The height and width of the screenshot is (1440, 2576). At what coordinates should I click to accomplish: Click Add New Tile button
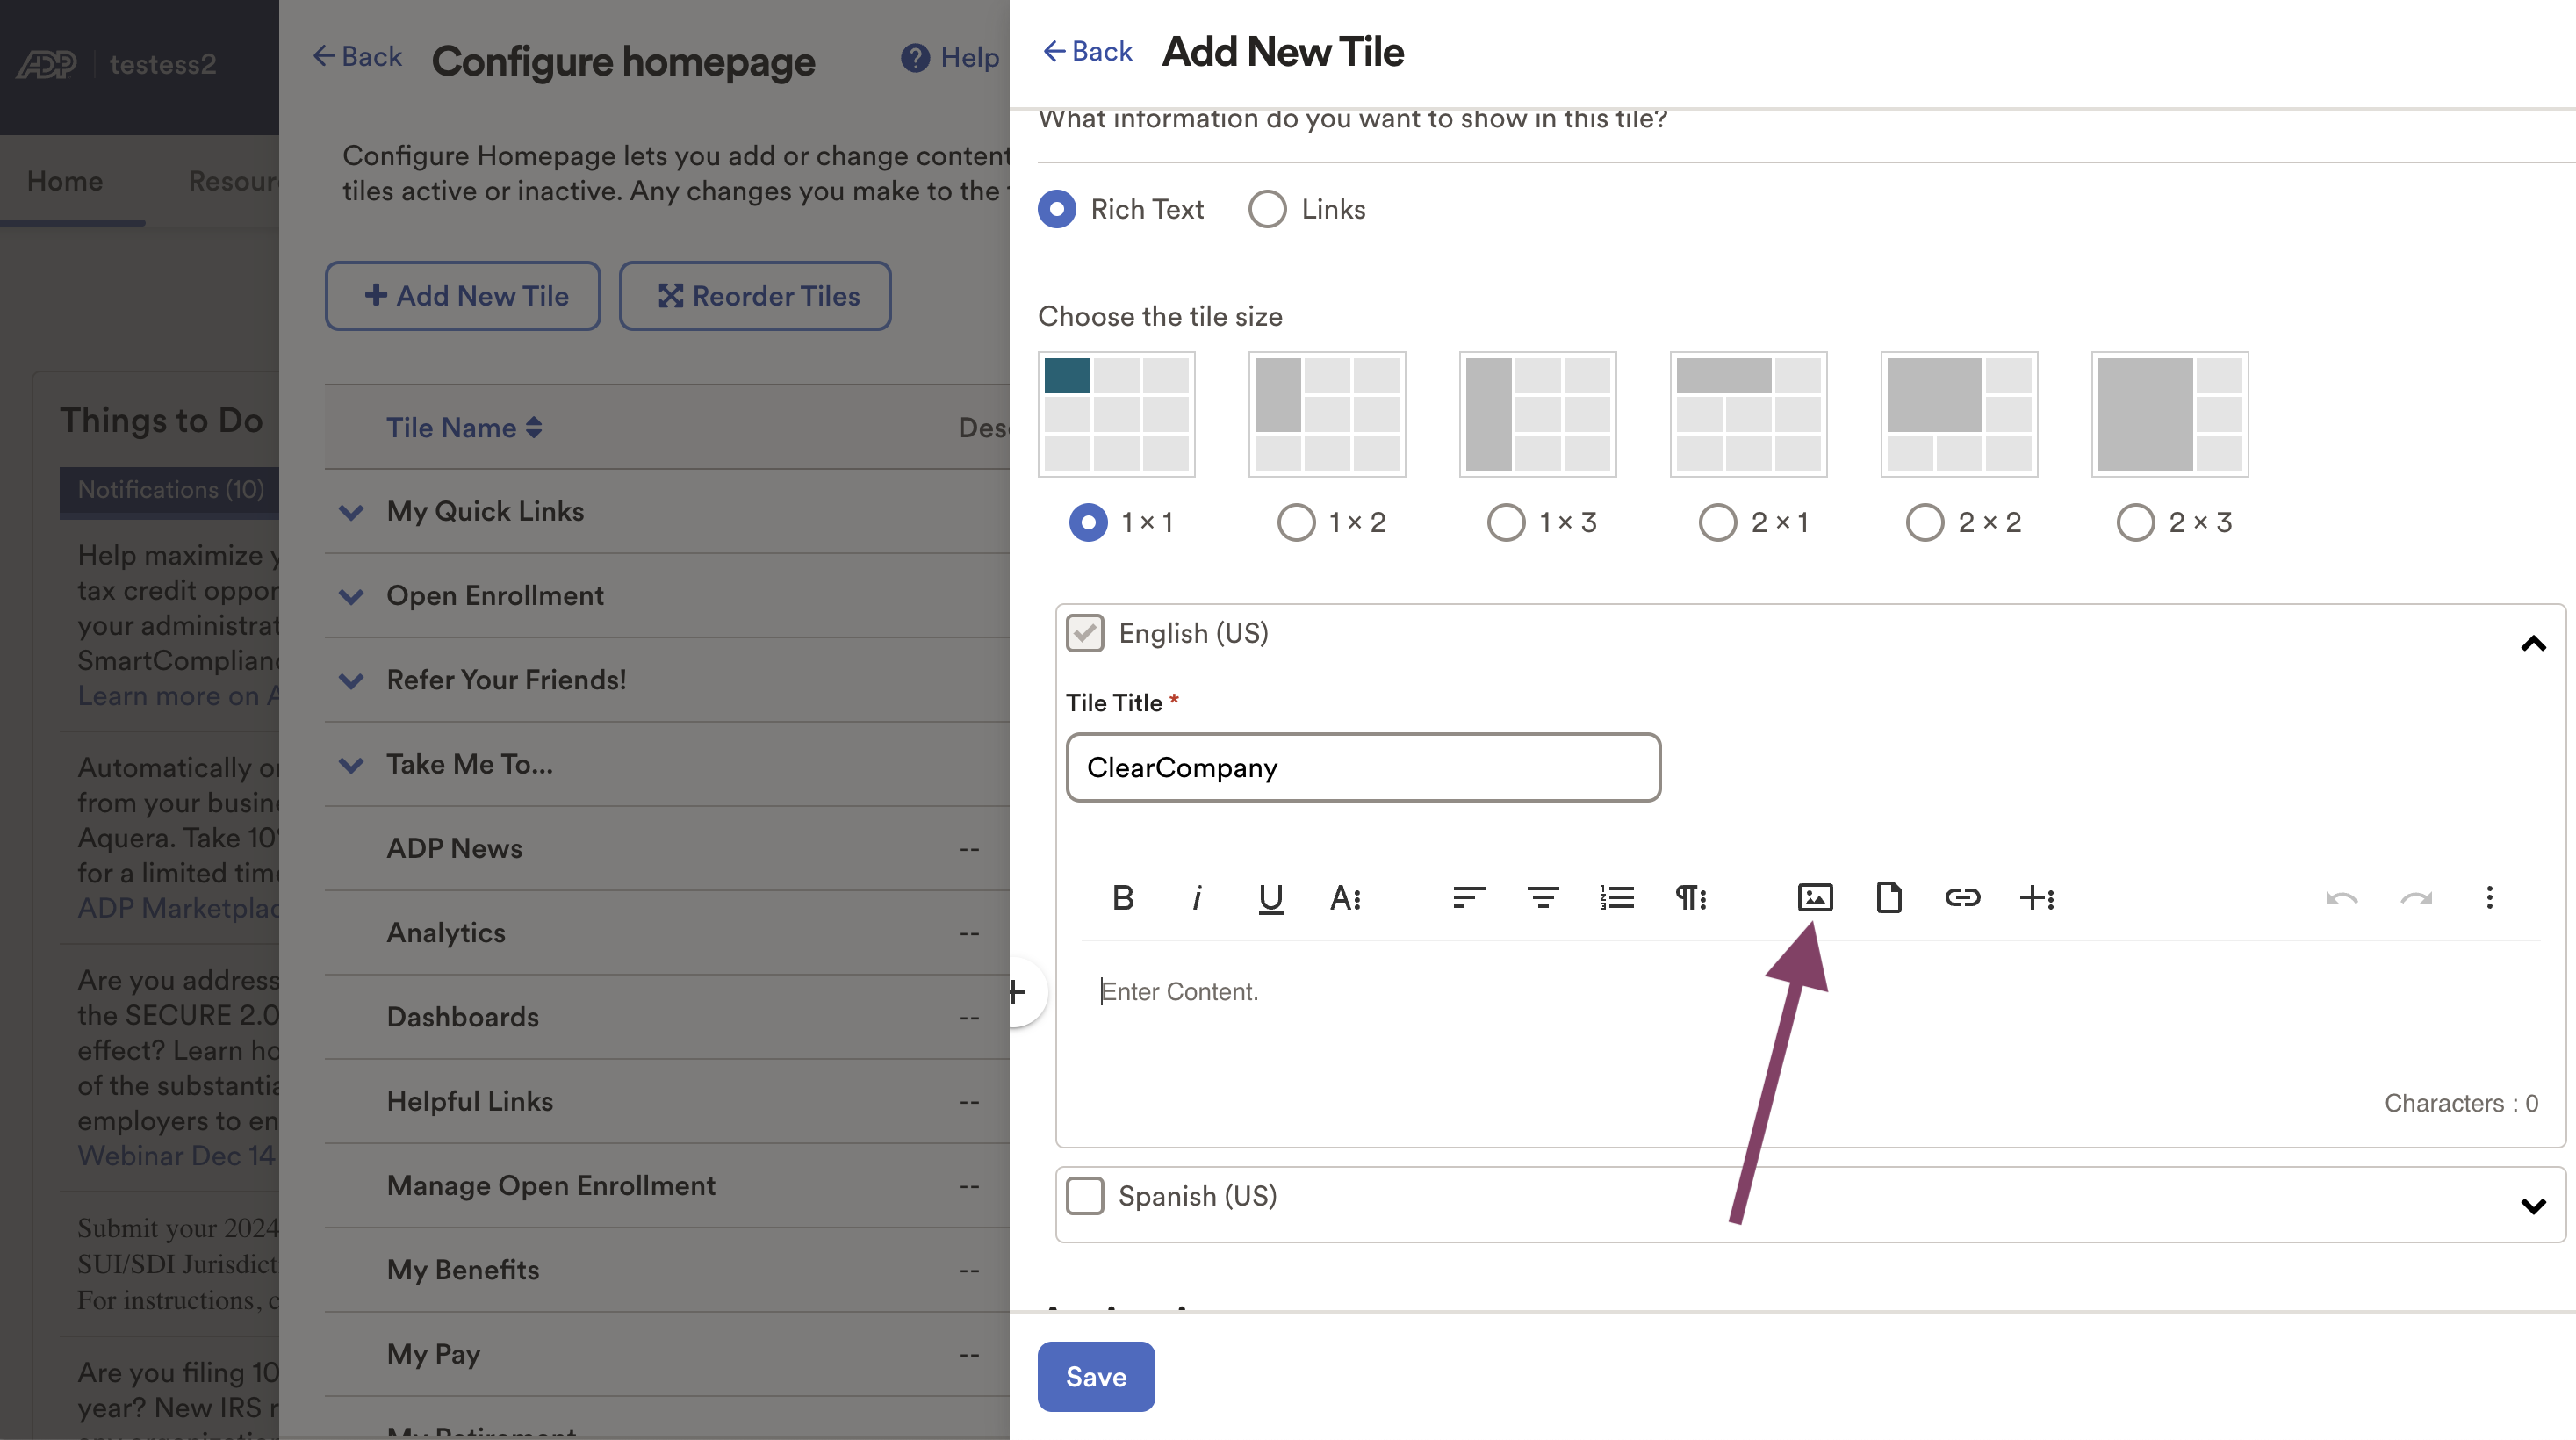tap(463, 296)
